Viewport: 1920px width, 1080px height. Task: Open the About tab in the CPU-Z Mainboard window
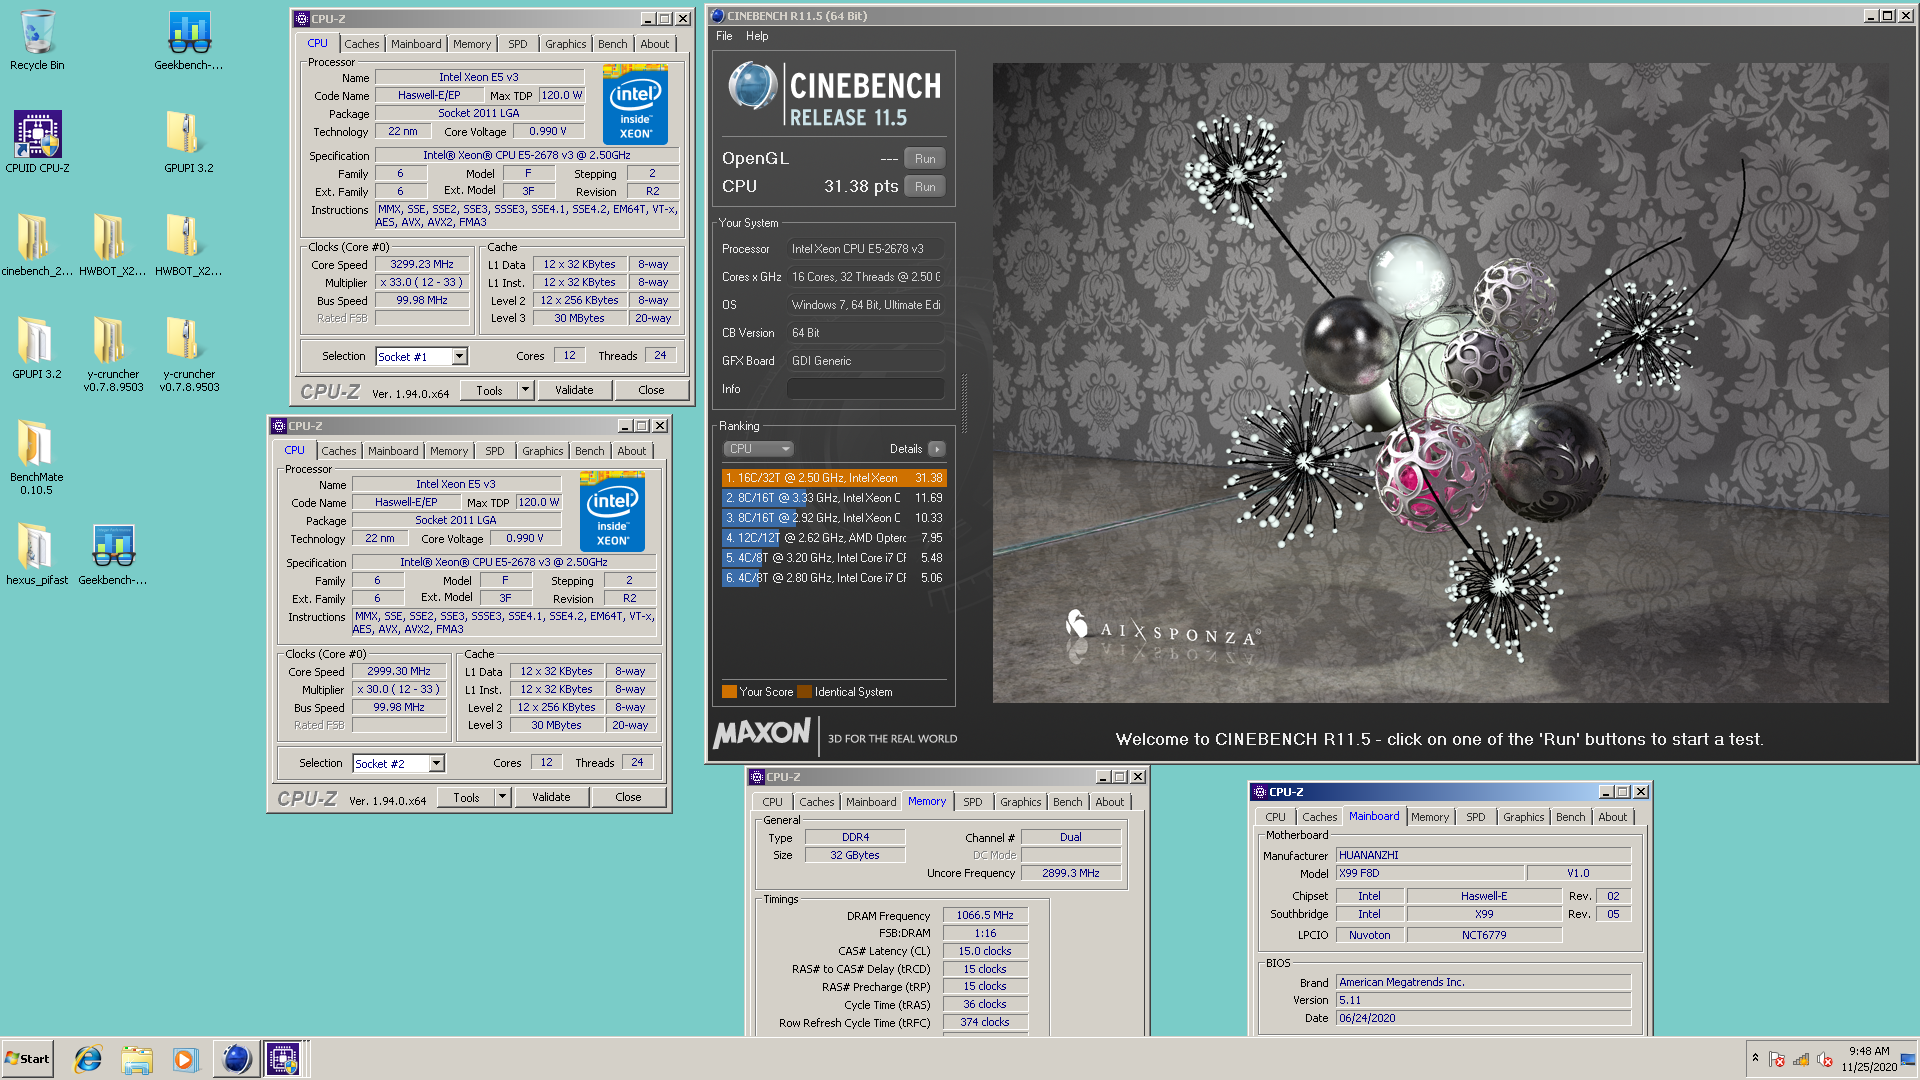tap(1613, 817)
